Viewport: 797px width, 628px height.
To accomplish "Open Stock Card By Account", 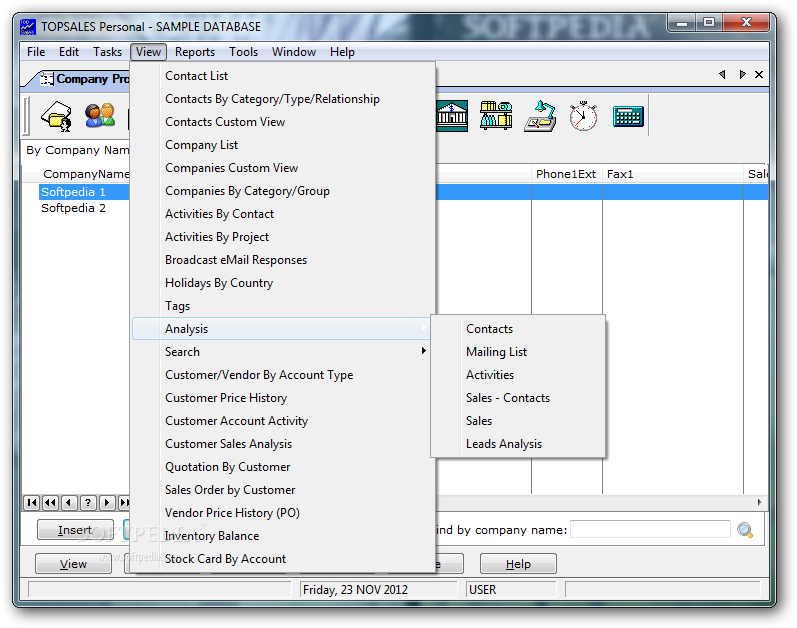I will pos(283,559).
